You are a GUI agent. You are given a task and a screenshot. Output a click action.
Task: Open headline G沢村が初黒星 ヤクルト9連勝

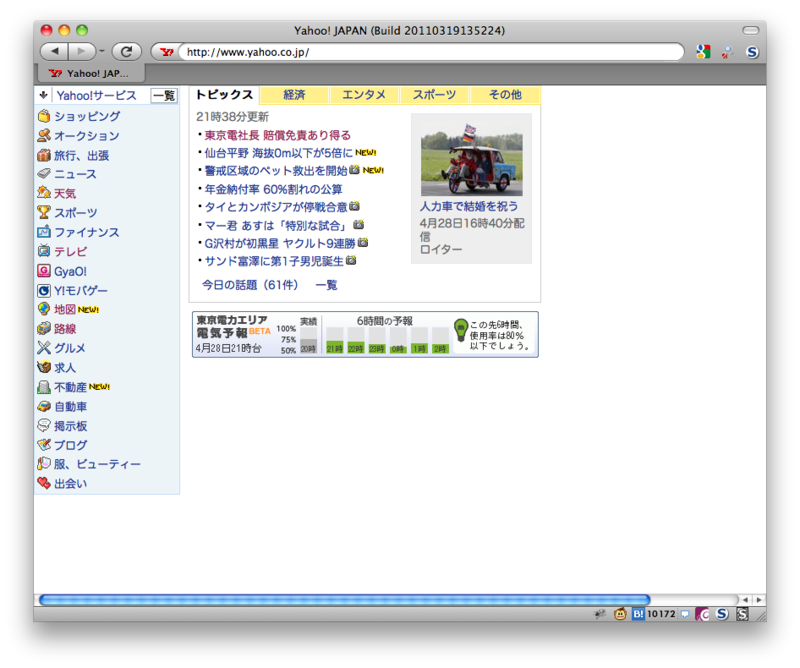[280, 243]
